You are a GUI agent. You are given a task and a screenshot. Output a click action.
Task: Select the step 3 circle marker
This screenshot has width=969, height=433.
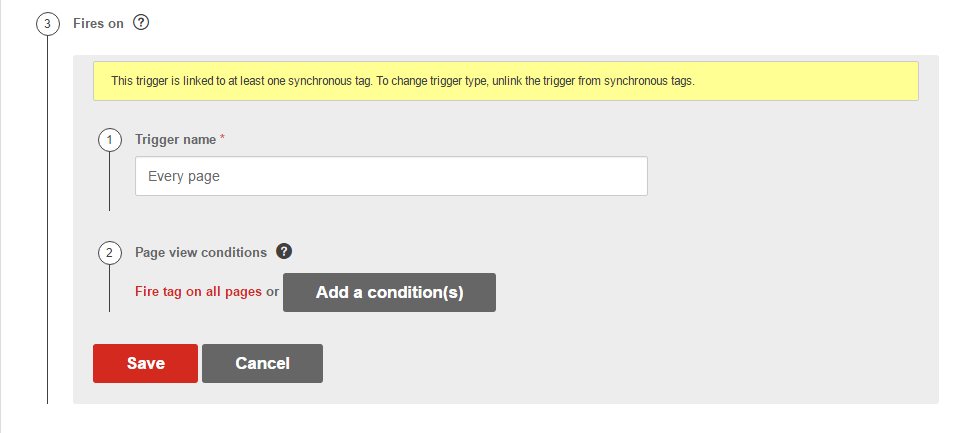pyautogui.click(x=48, y=24)
